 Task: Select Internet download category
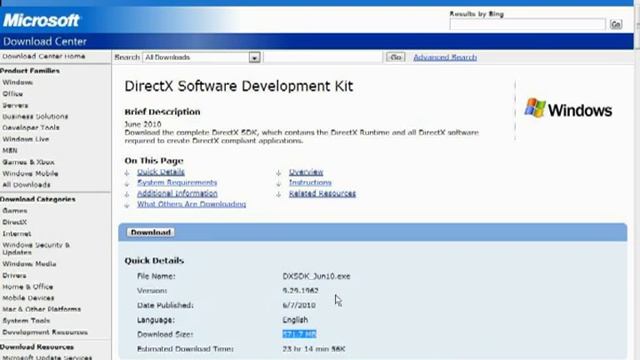pos(17,234)
